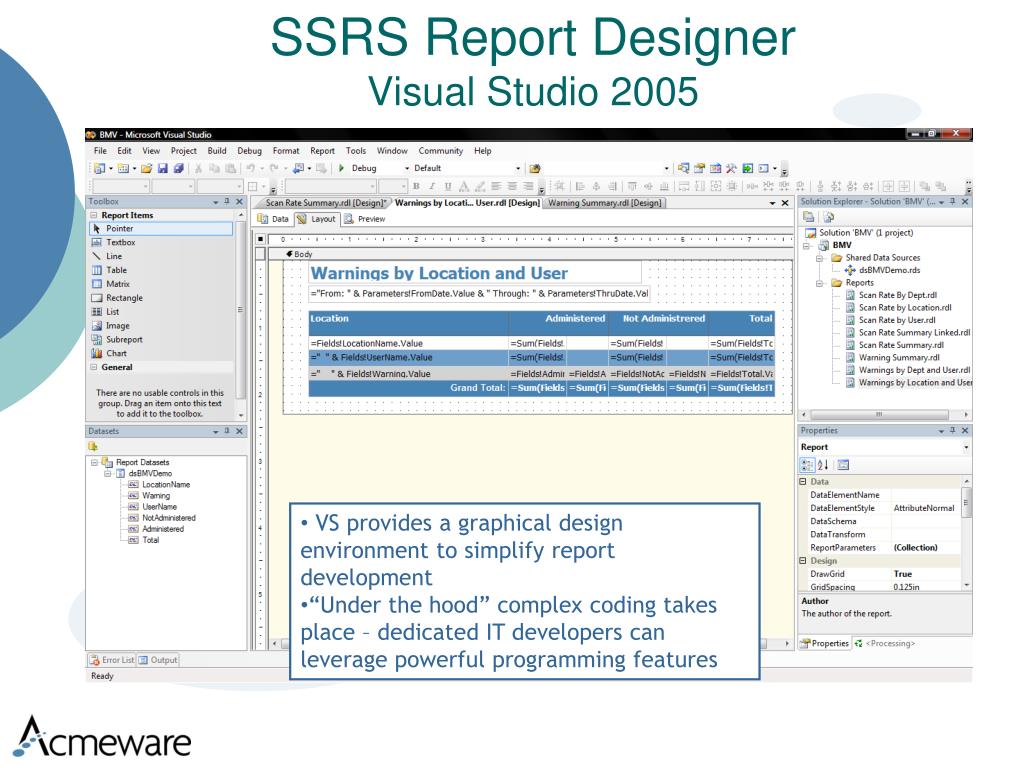Select the Textbox tool in Toolbox
Viewport: 1024px width, 768px height.
coord(120,242)
